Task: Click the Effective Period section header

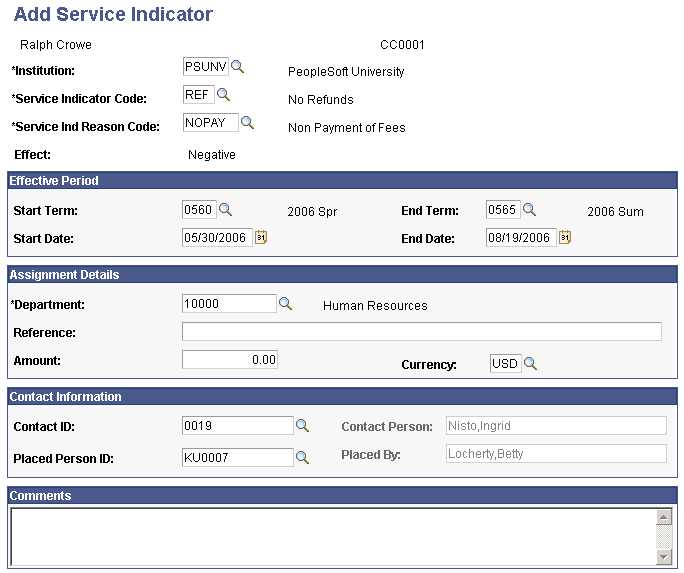Action: pyautogui.click(x=342, y=181)
